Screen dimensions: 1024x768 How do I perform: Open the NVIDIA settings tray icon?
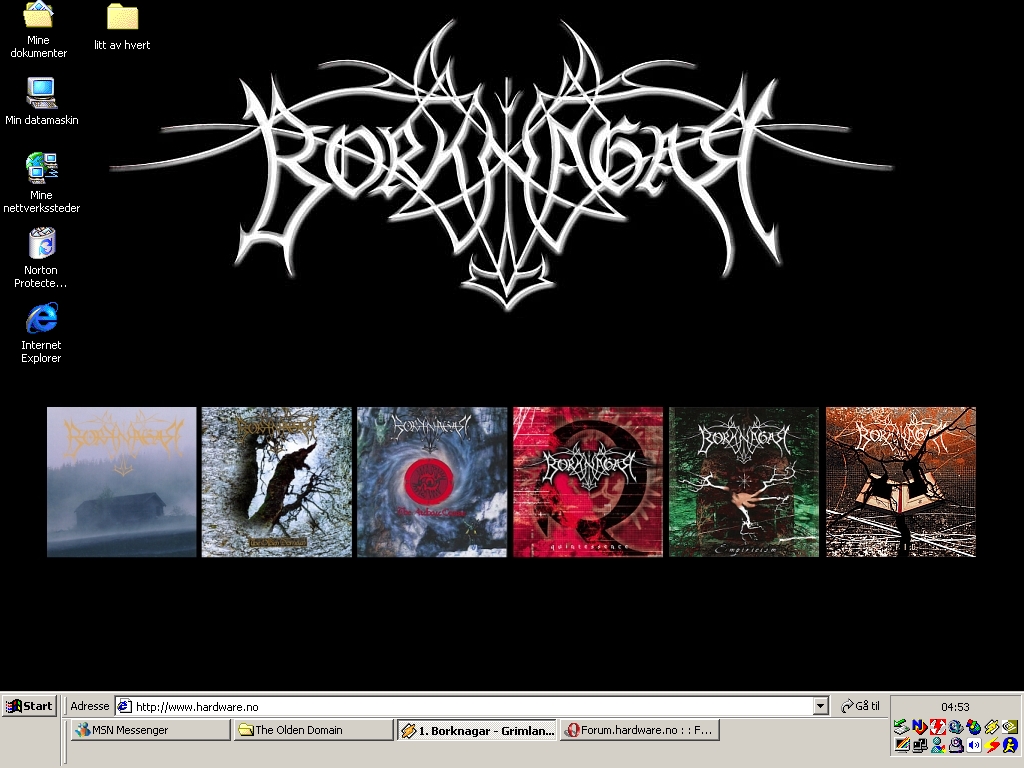point(1010,726)
